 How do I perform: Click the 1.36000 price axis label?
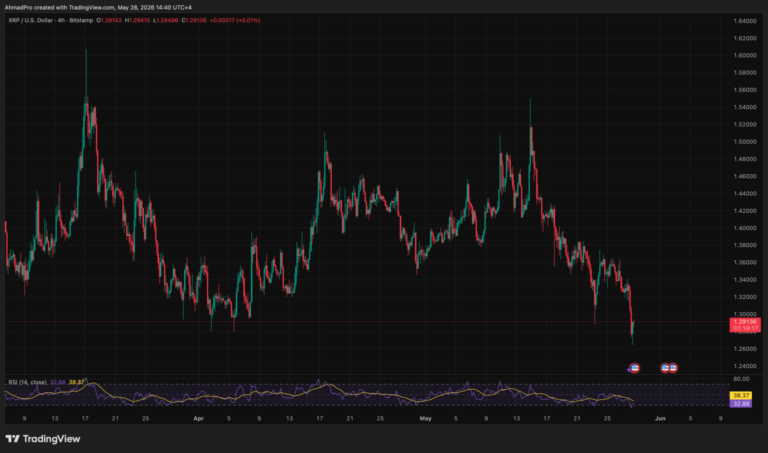(744, 262)
